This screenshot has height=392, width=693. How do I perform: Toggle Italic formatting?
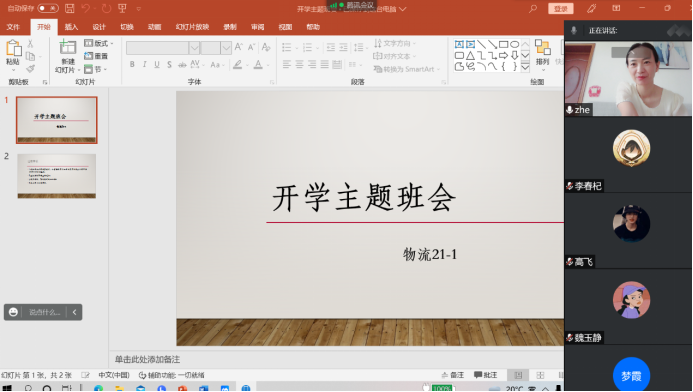(x=144, y=65)
